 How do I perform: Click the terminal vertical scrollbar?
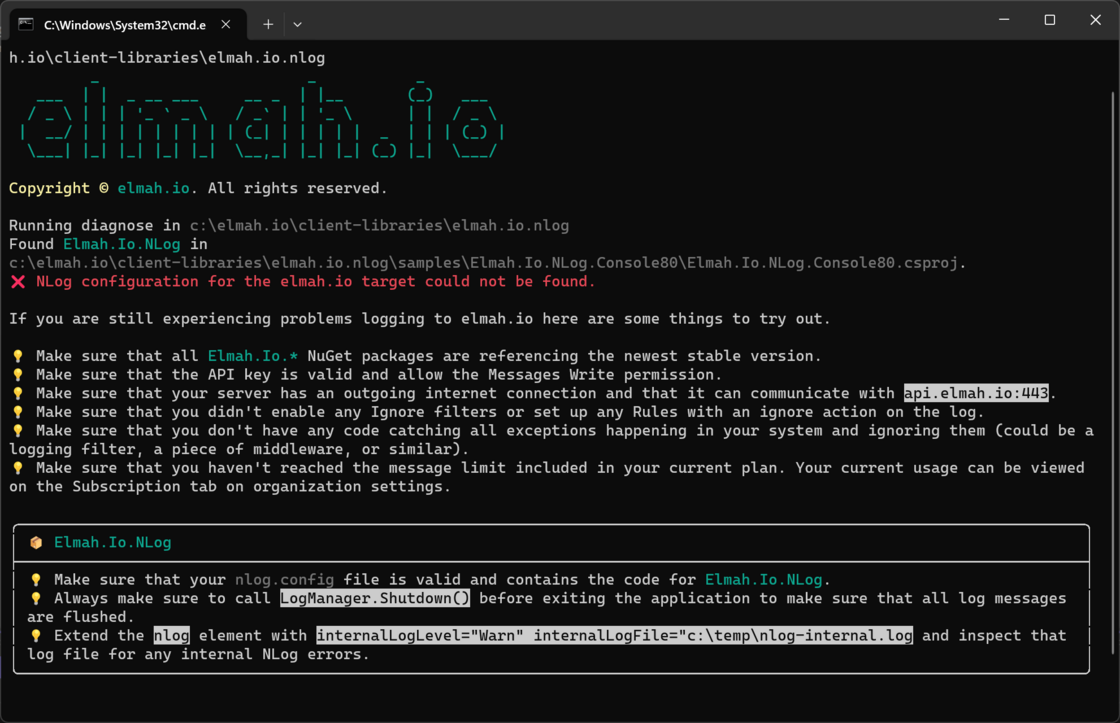coord(1113,372)
